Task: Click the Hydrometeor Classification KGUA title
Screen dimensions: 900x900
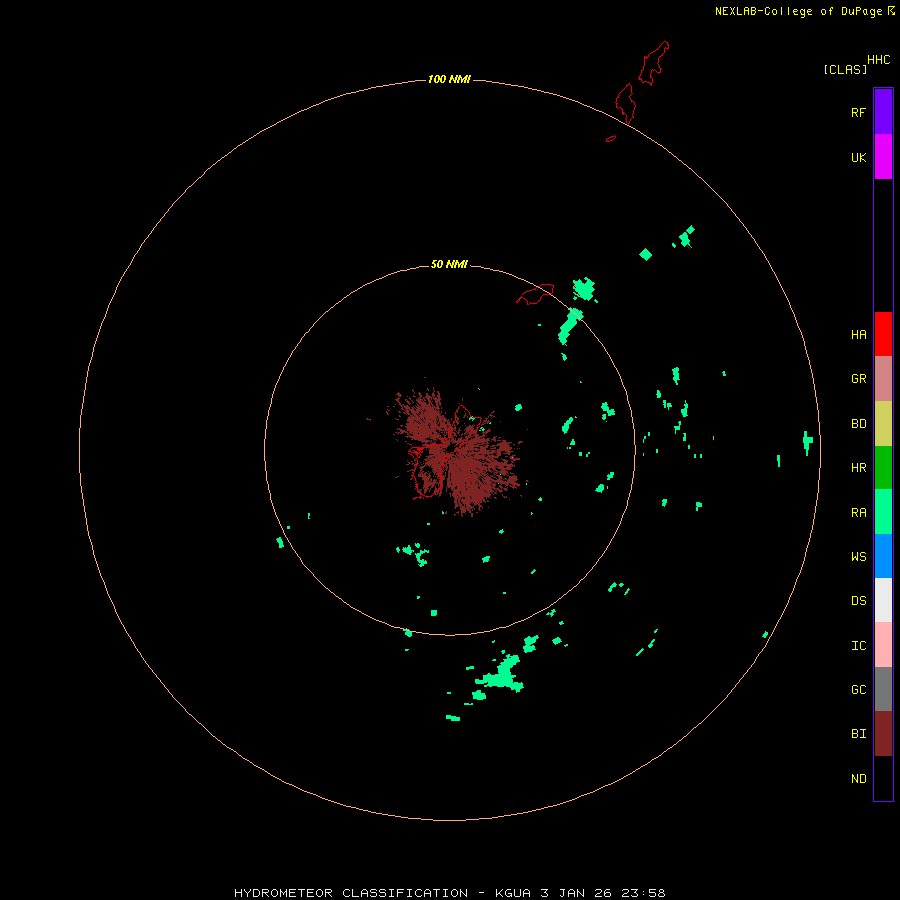Action: pos(449,893)
